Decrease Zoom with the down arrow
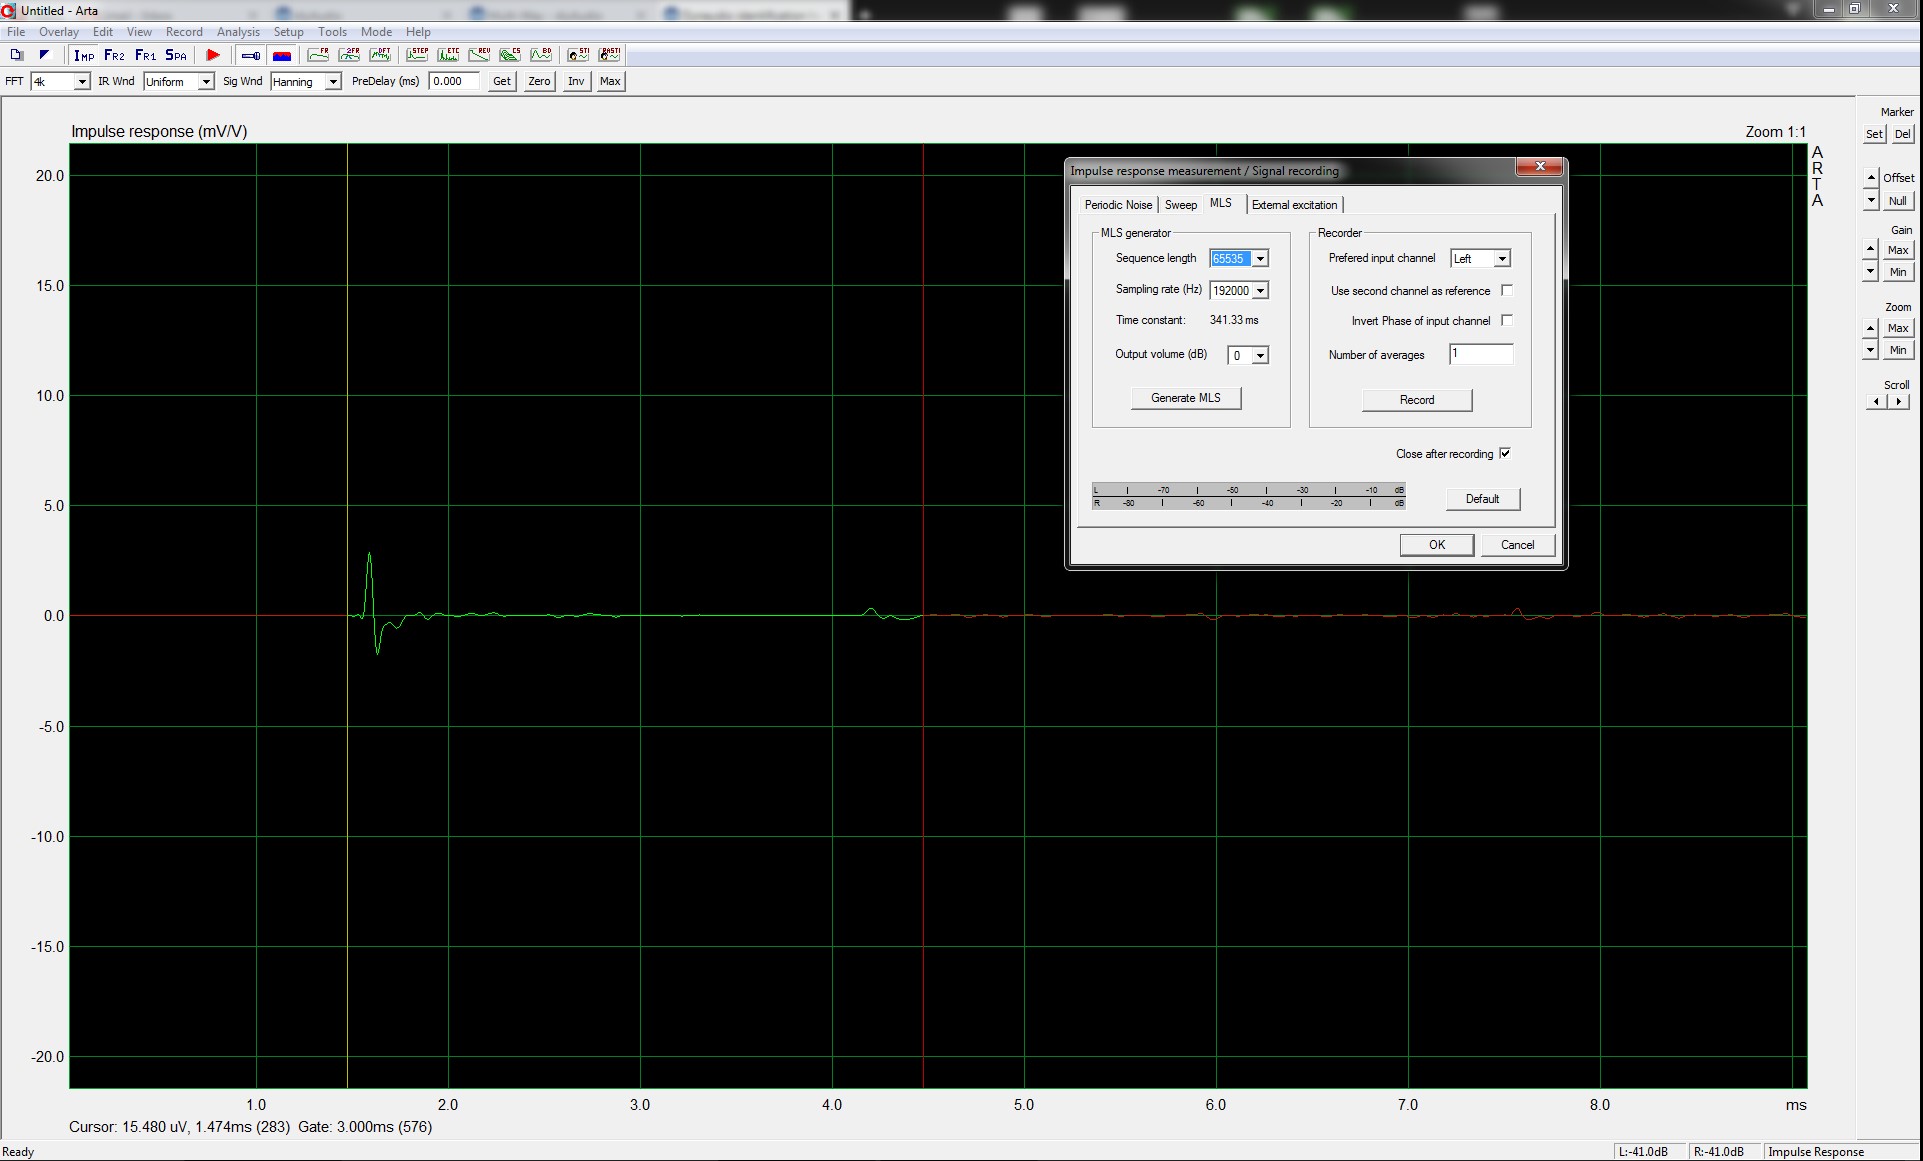1923x1161 pixels. (1871, 351)
